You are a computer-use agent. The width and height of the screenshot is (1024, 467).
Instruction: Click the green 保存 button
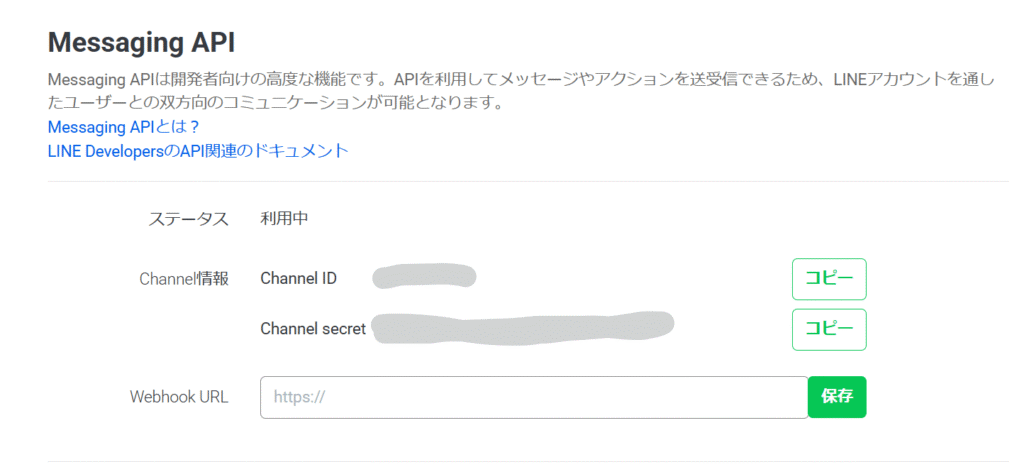[x=837, y=396]
